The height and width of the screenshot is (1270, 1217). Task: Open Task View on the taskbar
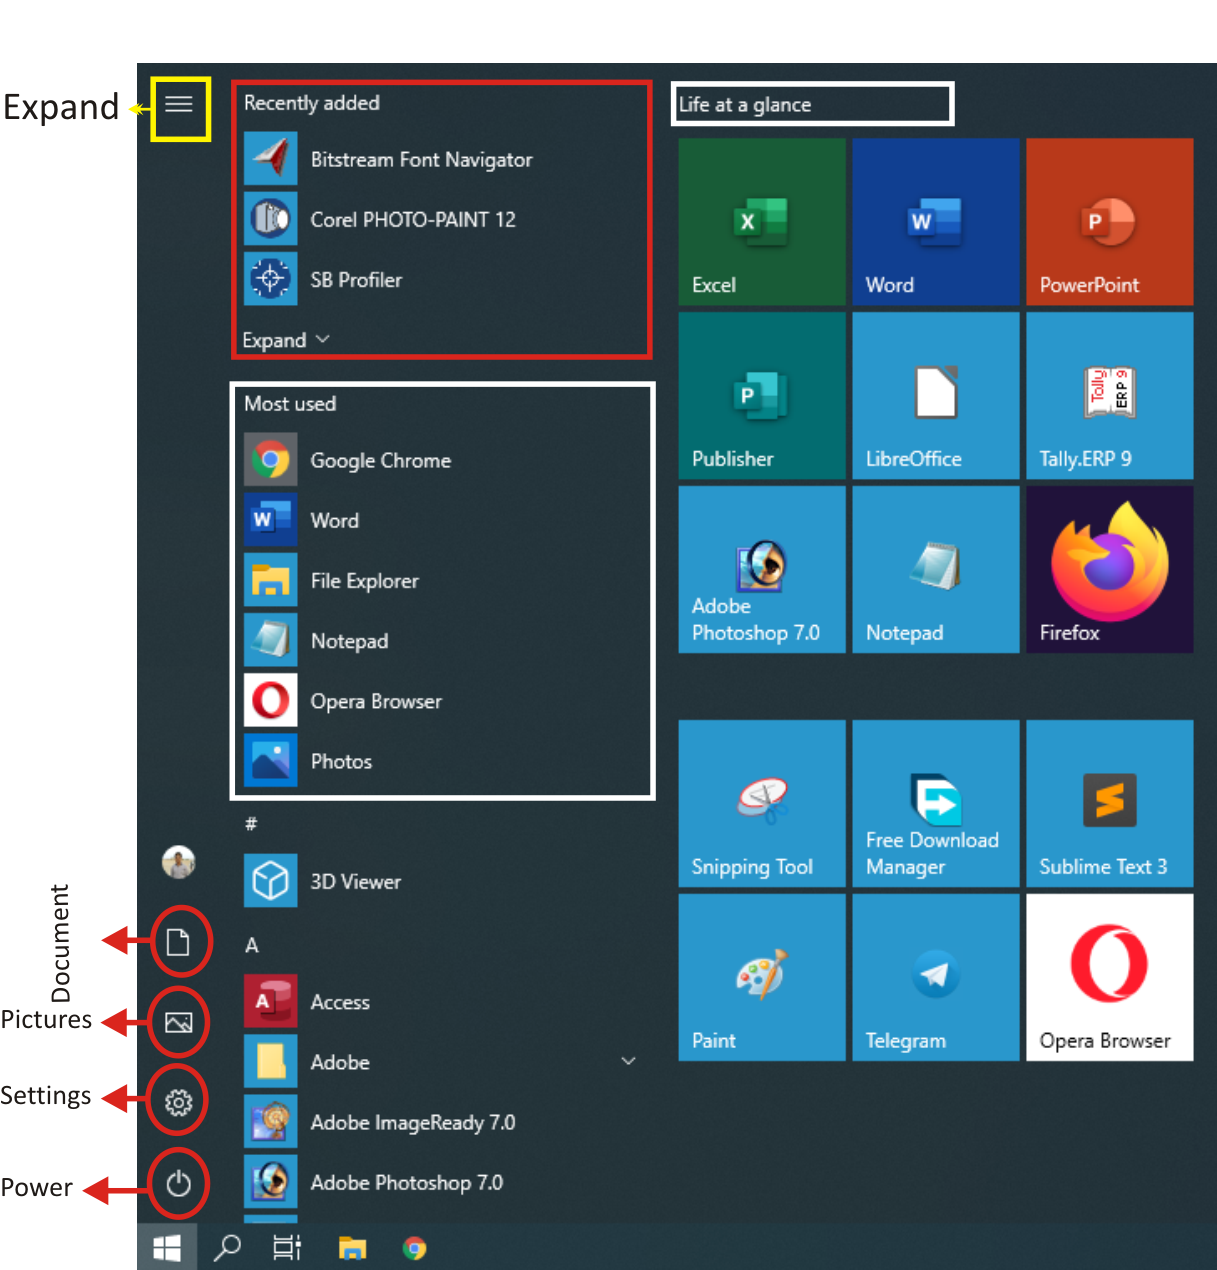287,1247
